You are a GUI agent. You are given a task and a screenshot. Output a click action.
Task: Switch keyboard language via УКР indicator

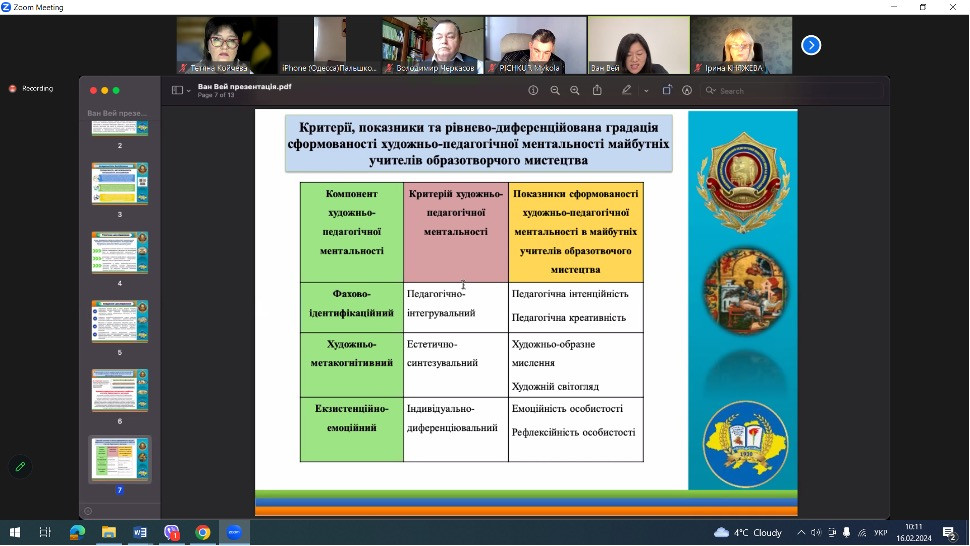(x=880, y=532)
